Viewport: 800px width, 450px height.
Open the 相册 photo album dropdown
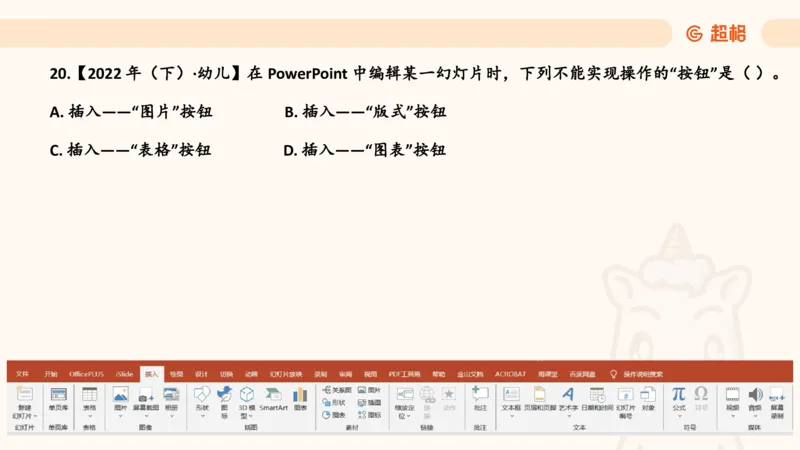(171, 416)
